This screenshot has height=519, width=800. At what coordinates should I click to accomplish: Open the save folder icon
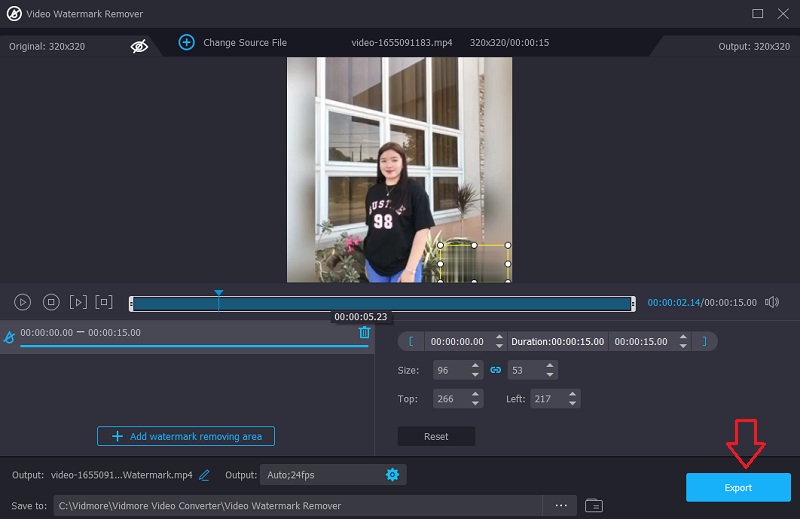pyautogui.click(x=593, y=505)
